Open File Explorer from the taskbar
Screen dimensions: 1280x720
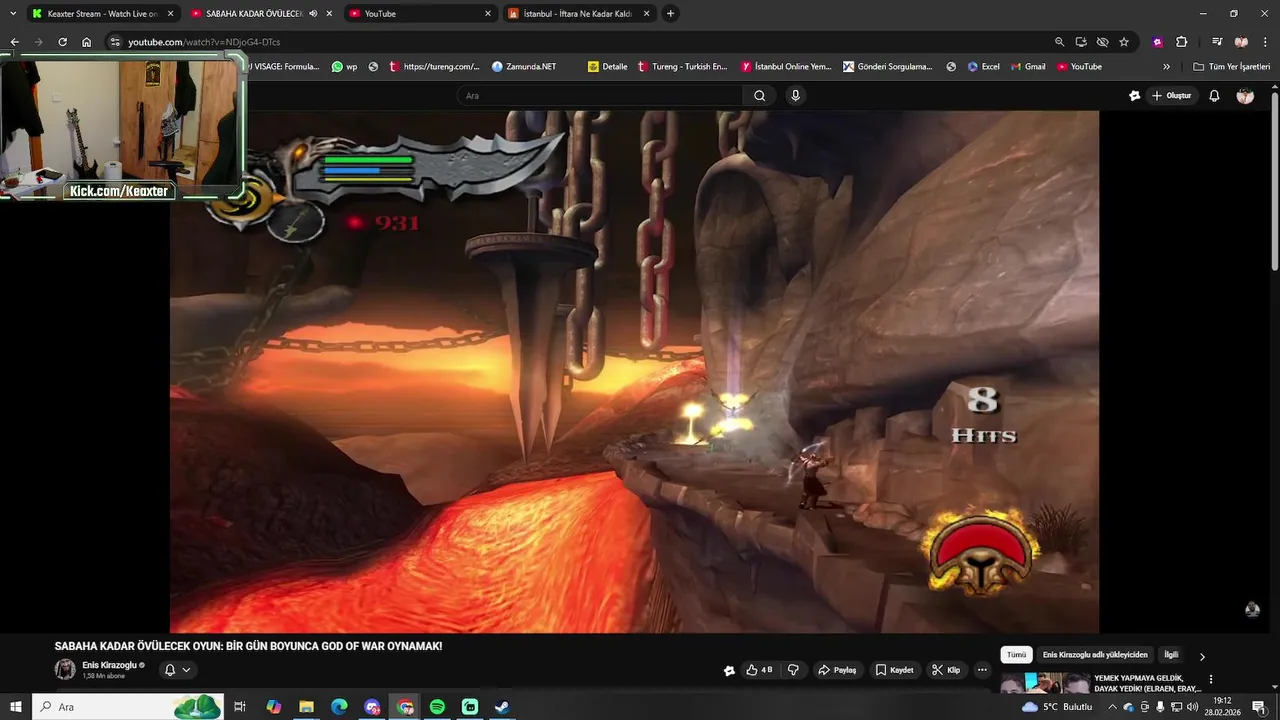point(306,707)
